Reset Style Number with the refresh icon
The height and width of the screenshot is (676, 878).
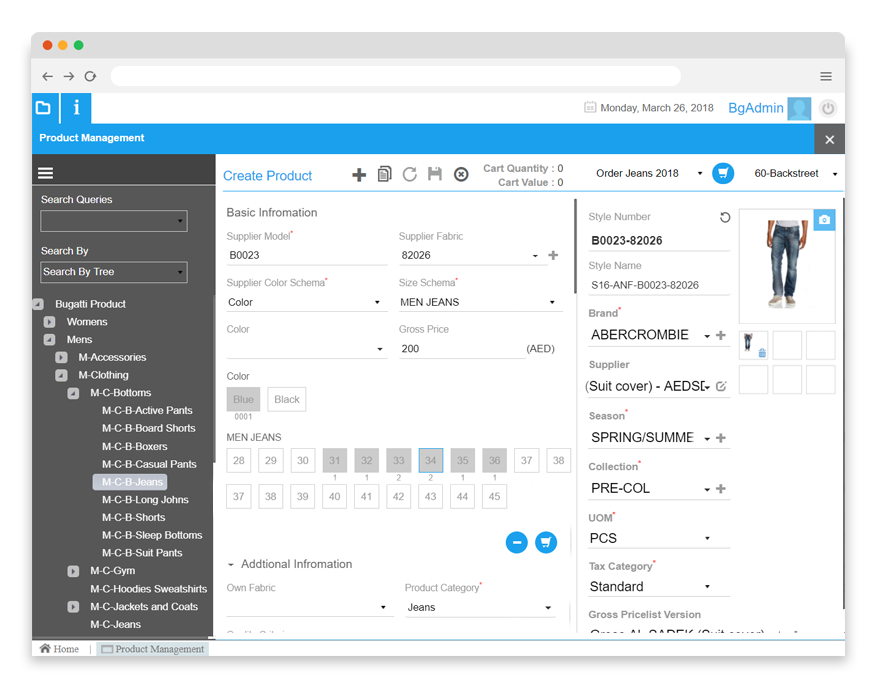click(x=725, y=217)
